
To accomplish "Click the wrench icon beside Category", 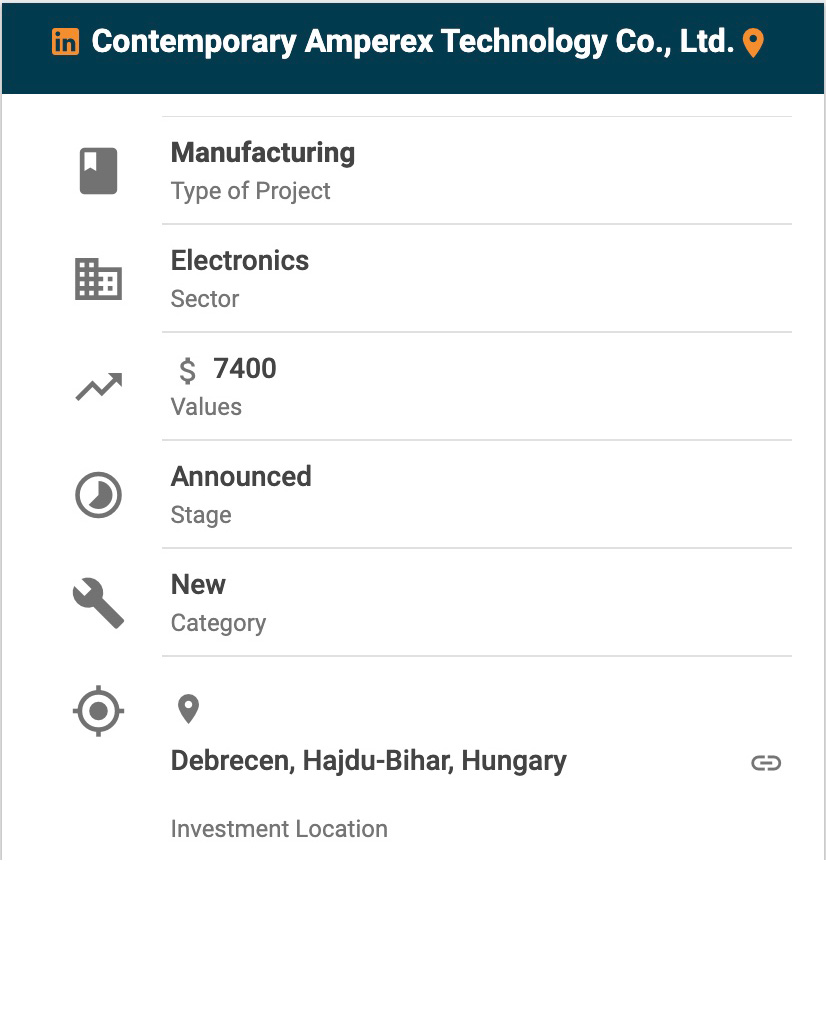I will 98,604.
